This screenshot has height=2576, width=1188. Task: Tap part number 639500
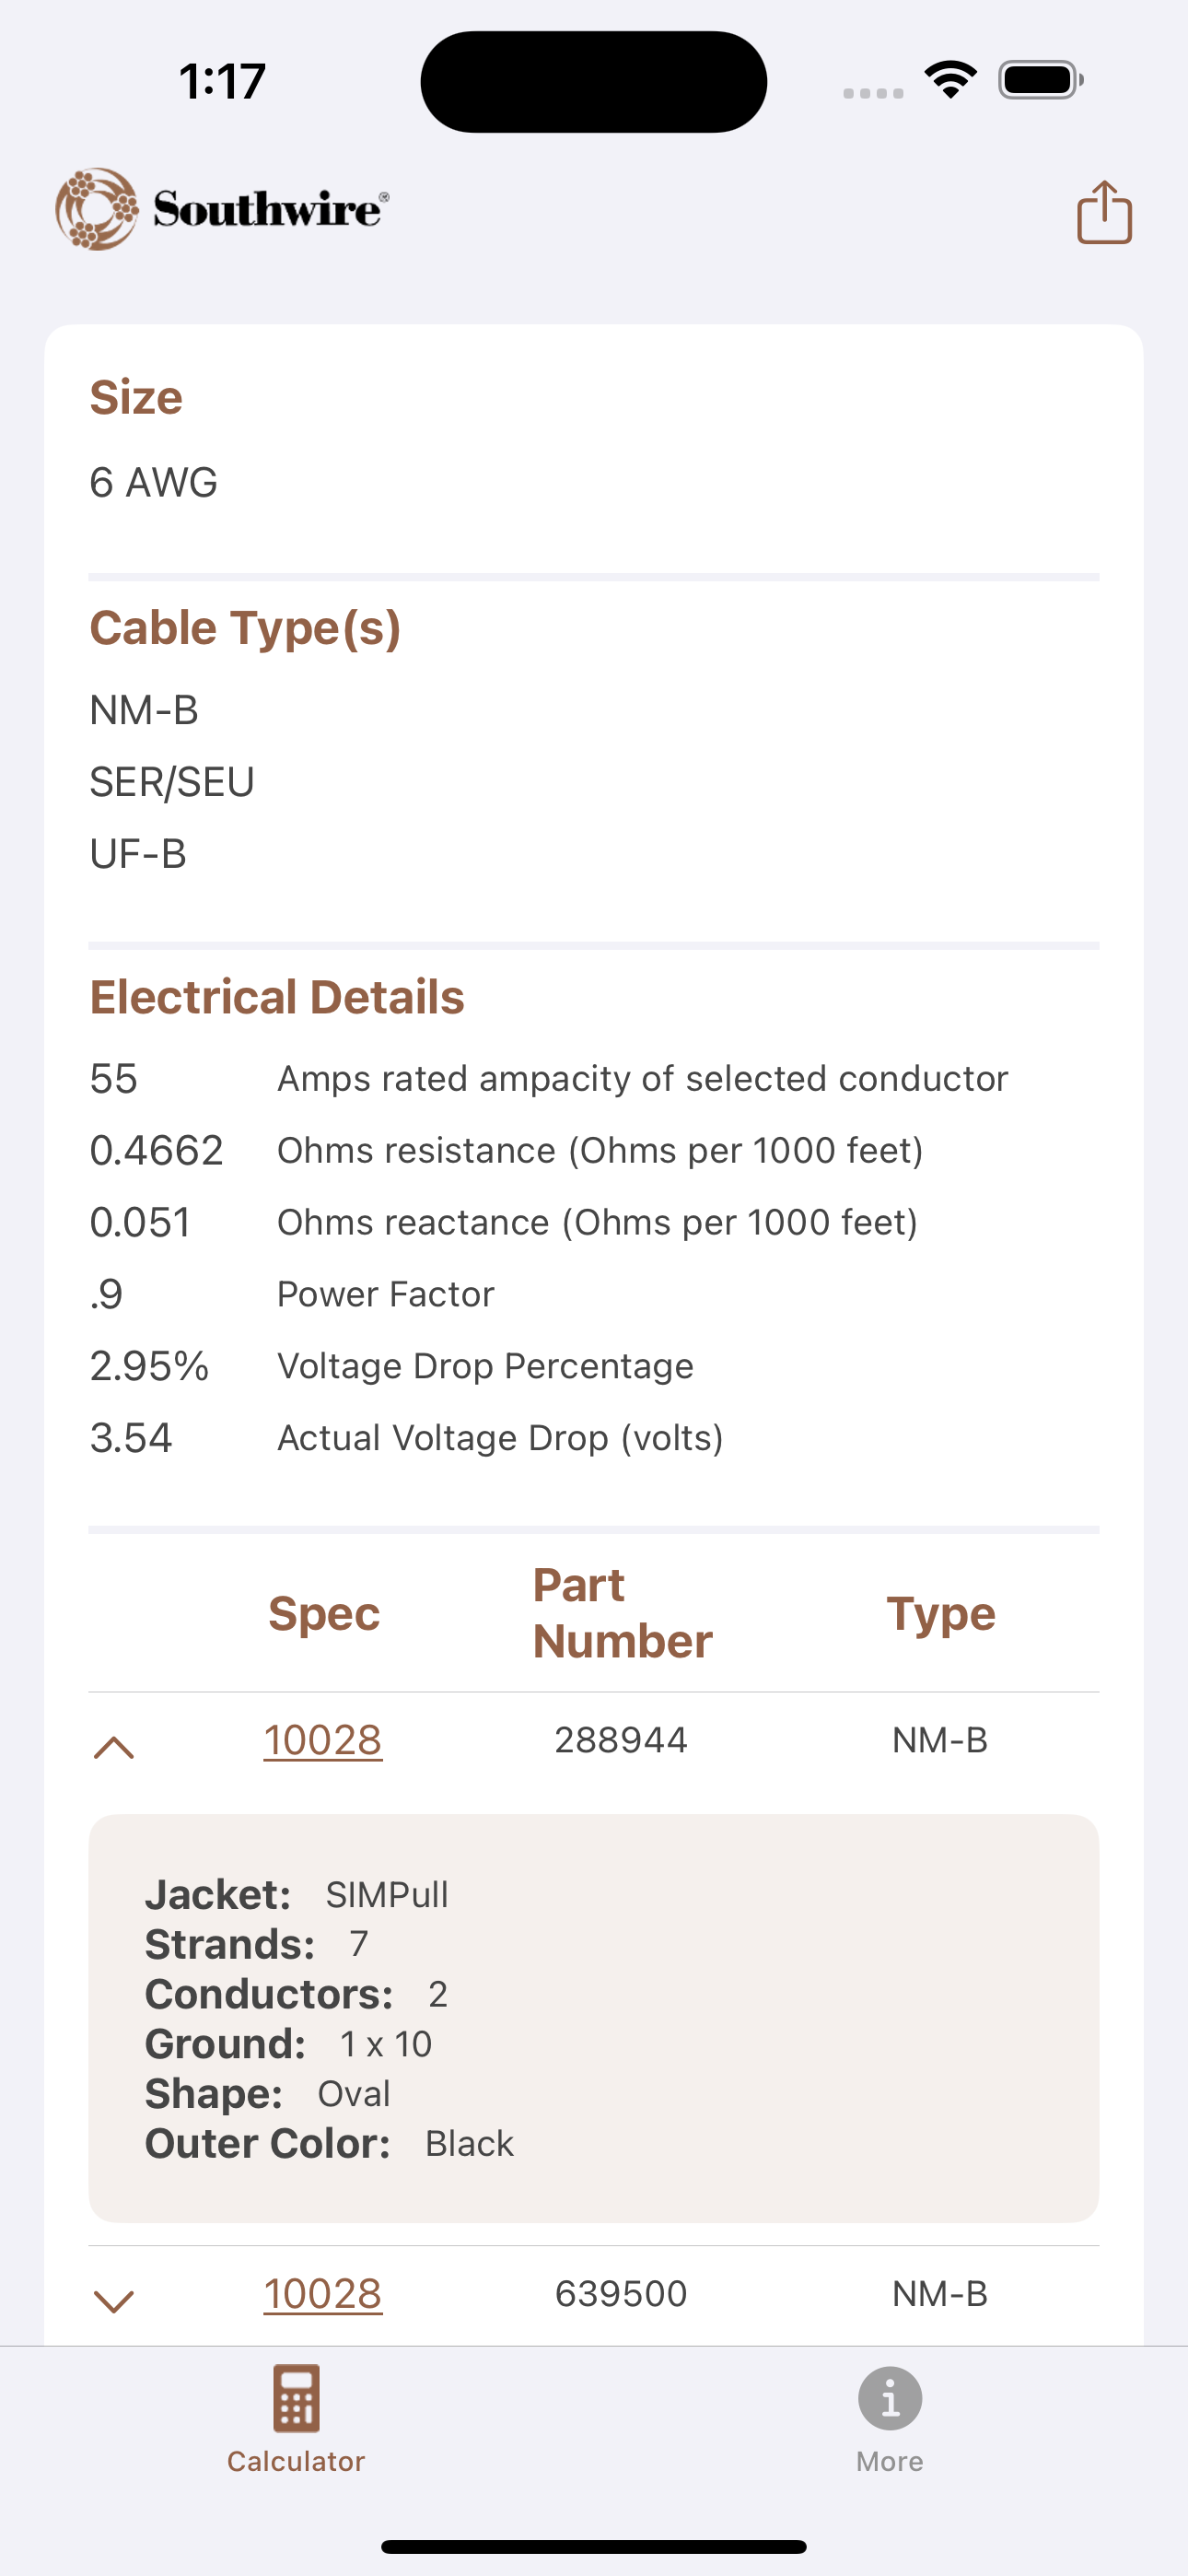pyautogui.click(x=621, y=2293)
